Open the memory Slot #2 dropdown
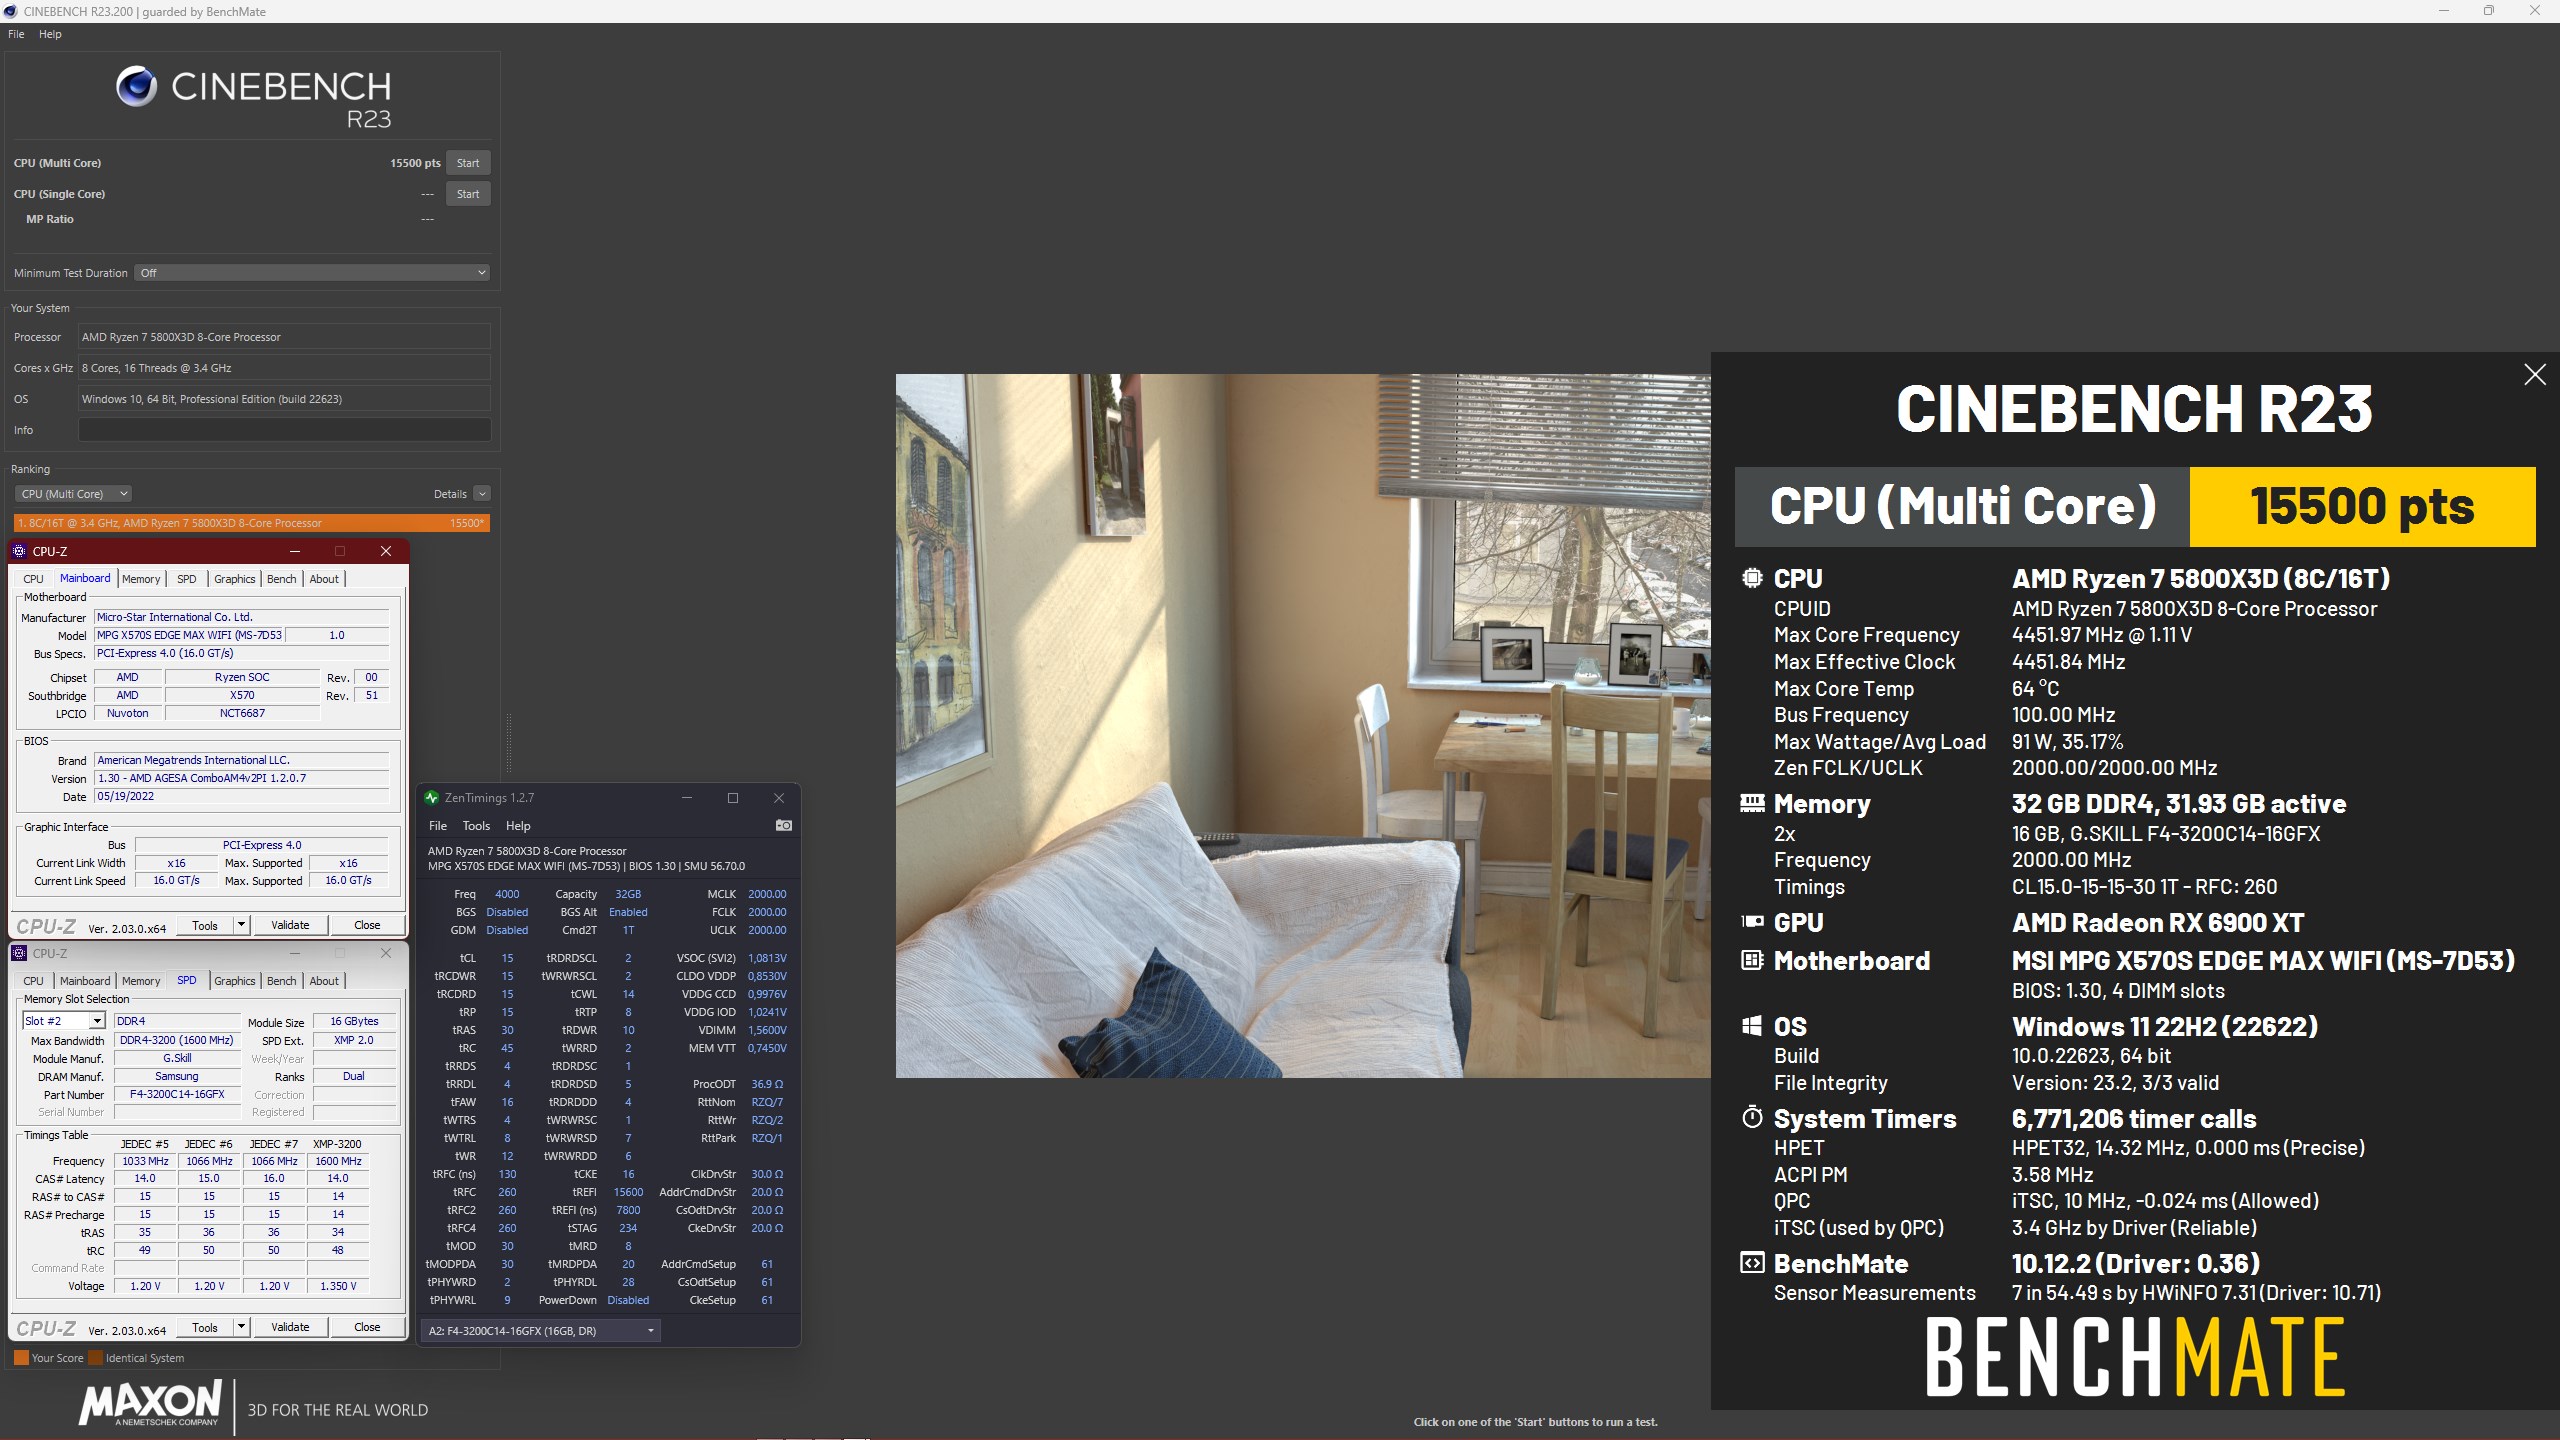This screenshot has height=1440, width=2560. 97,1021
